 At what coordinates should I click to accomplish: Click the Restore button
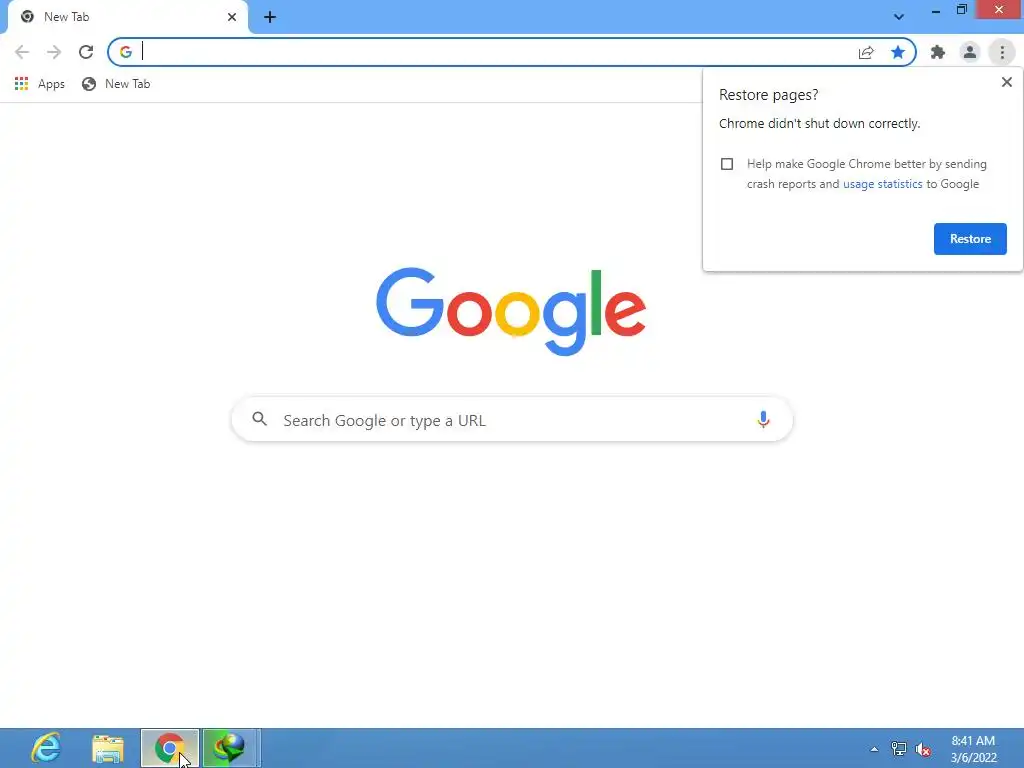click(x=970, y=239)
